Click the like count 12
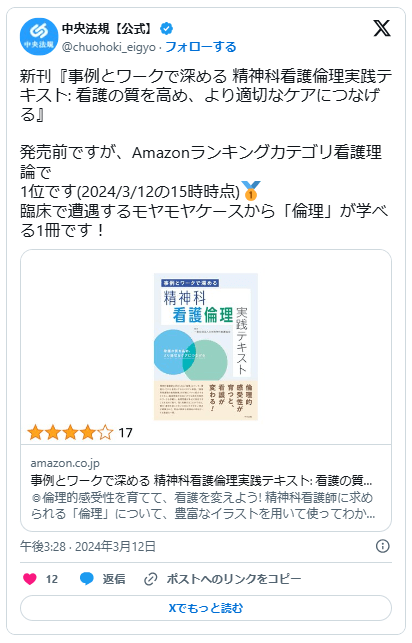The image size is (412, 643). 52,579
